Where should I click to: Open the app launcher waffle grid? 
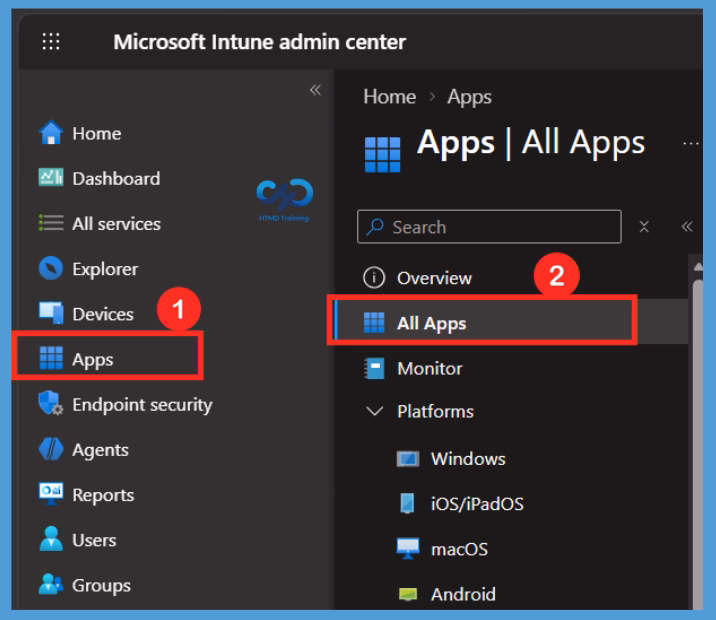[51, 42]
